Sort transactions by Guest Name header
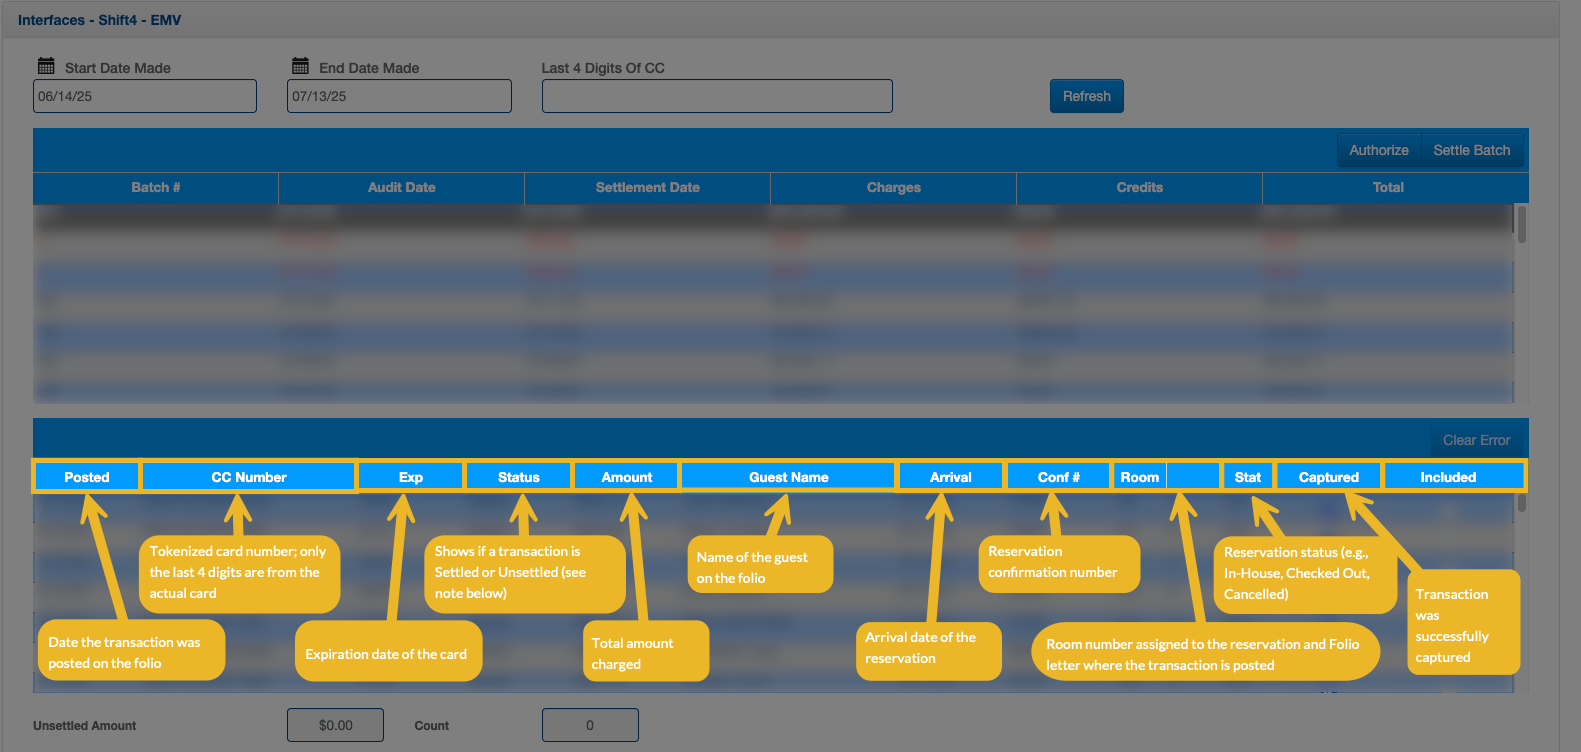The height and width of the screenshot is (752, 1581). [788, 477]
